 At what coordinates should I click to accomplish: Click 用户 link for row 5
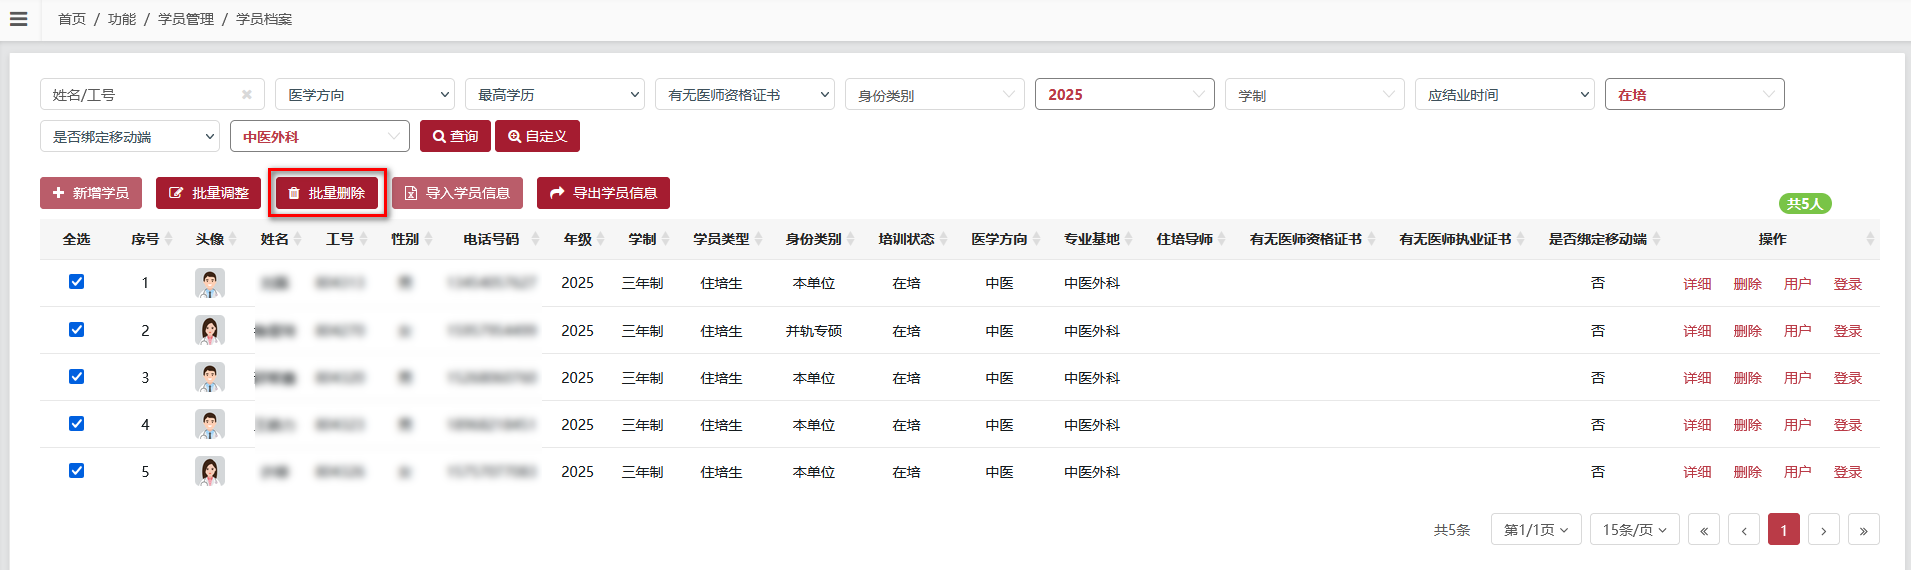(x=1797, y=472)
